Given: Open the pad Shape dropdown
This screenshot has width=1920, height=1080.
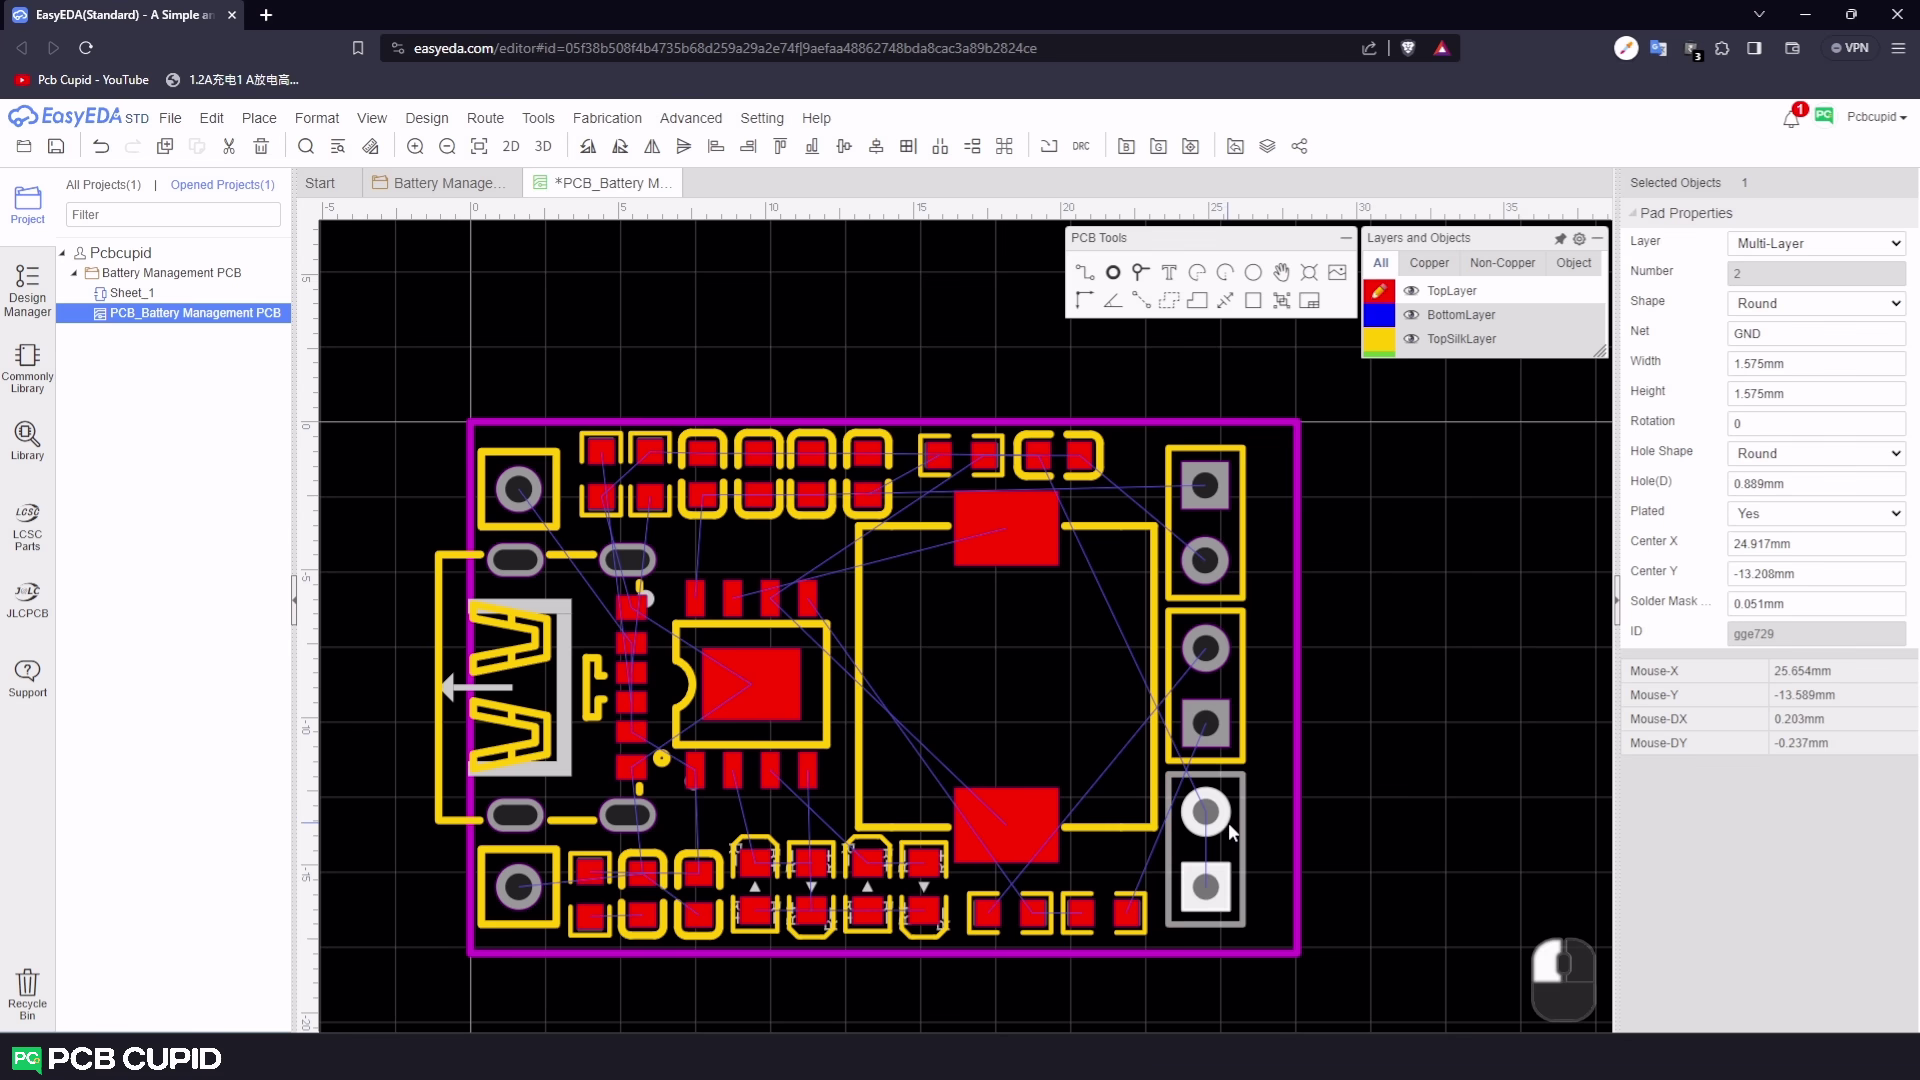Looking at the screenshot, I should point(1816,303).
